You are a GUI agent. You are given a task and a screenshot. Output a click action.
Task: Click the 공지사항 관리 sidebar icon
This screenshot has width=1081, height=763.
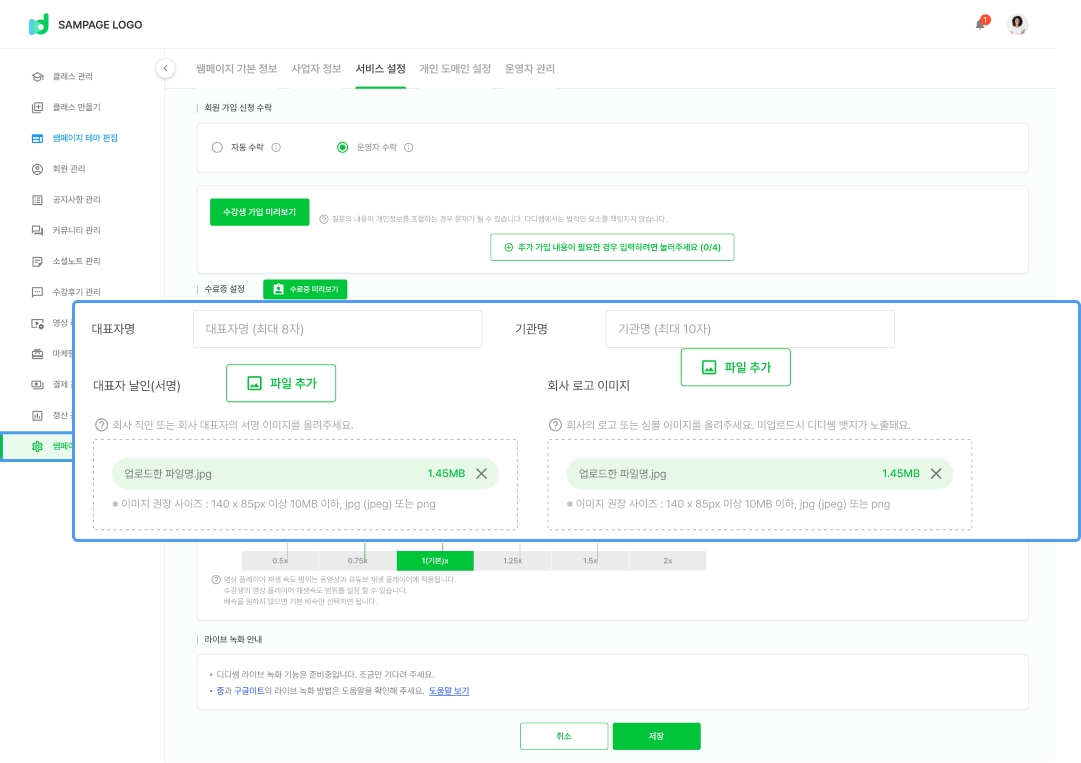pos(37,200)
